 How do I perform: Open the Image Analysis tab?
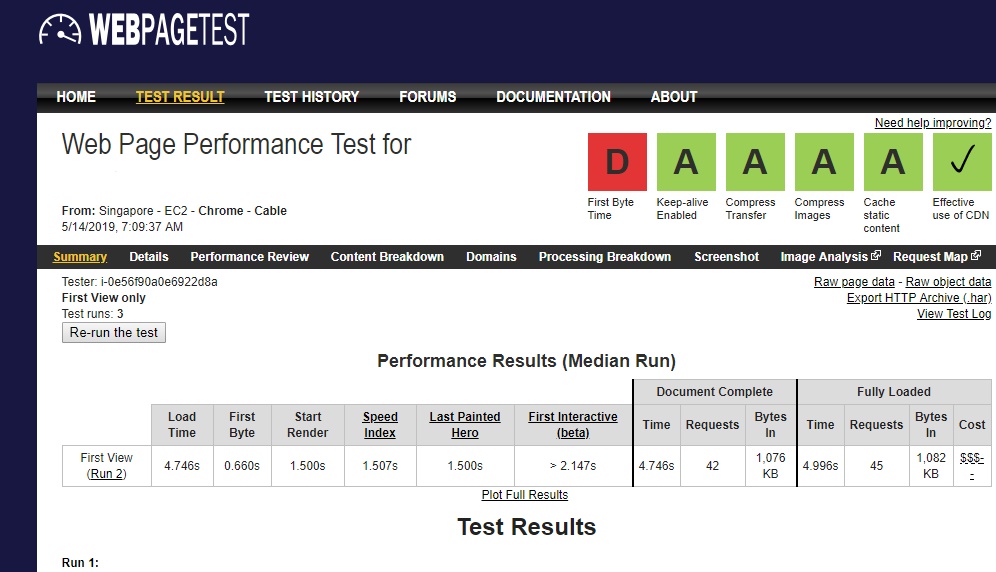[824, 257]
